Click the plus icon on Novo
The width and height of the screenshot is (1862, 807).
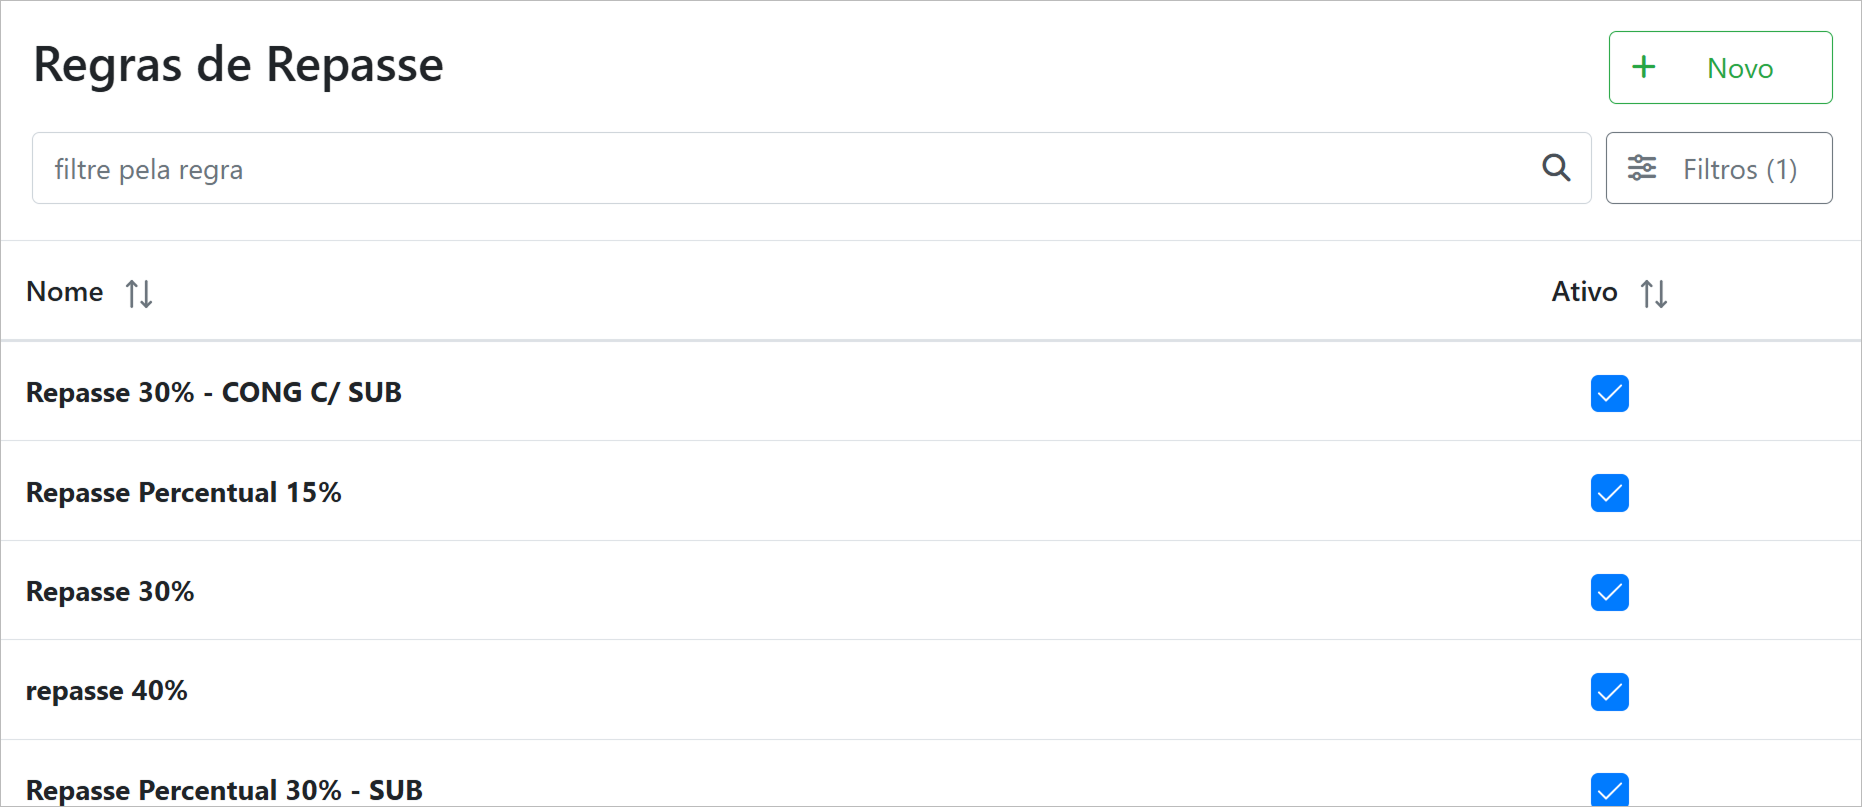(x=1643, y=67)
